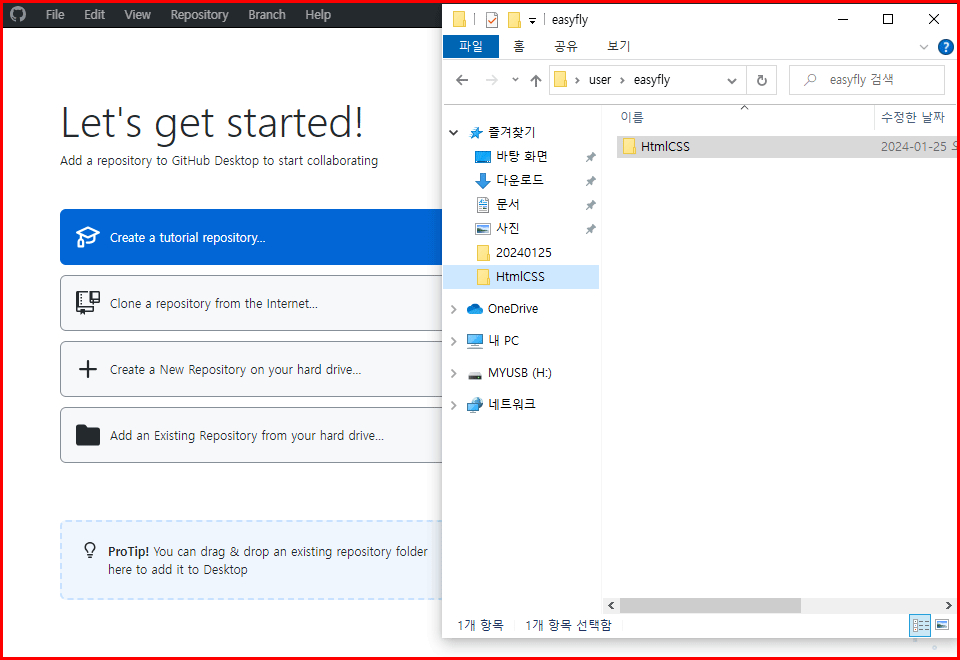The image size is (960, 660).
Task: Select 내 PC in the navigation pane
Action: click(x=503, y=340)
